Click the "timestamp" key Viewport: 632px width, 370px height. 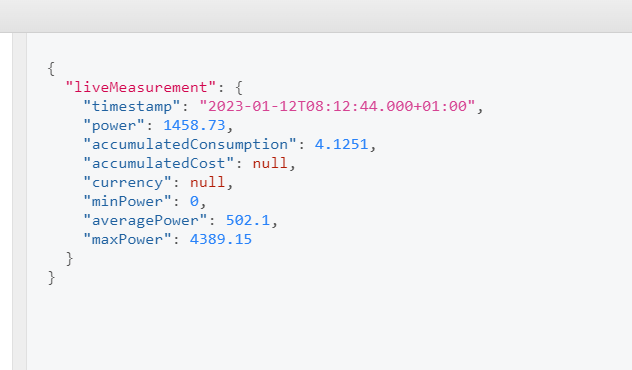tap(131, 106)
